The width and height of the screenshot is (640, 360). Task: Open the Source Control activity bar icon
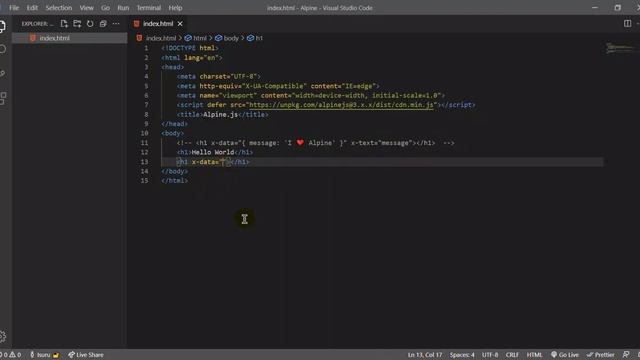(2, 73)
